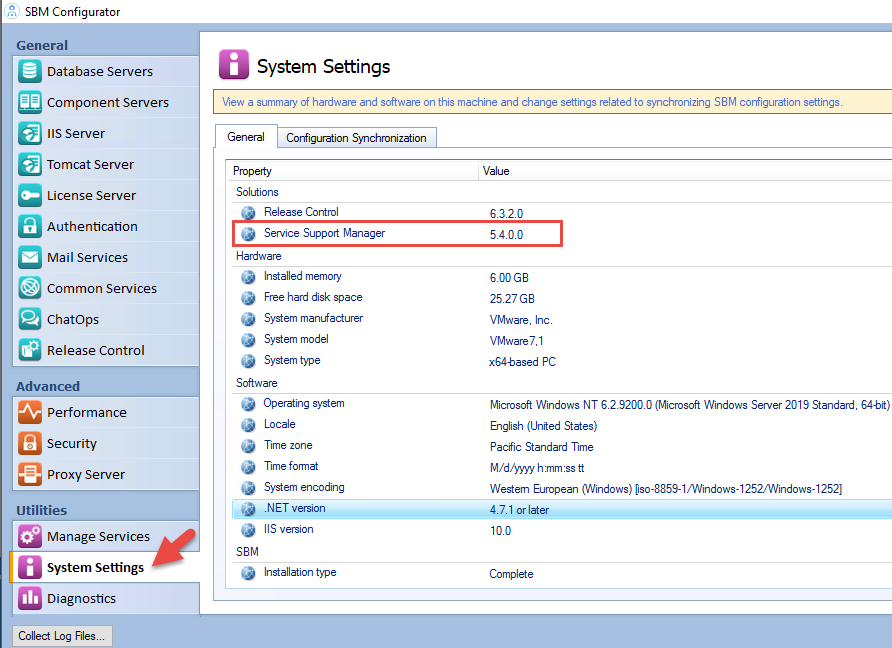Click globe icon next to Installation type
Screen dimensions: 892x648
(248, 573)
